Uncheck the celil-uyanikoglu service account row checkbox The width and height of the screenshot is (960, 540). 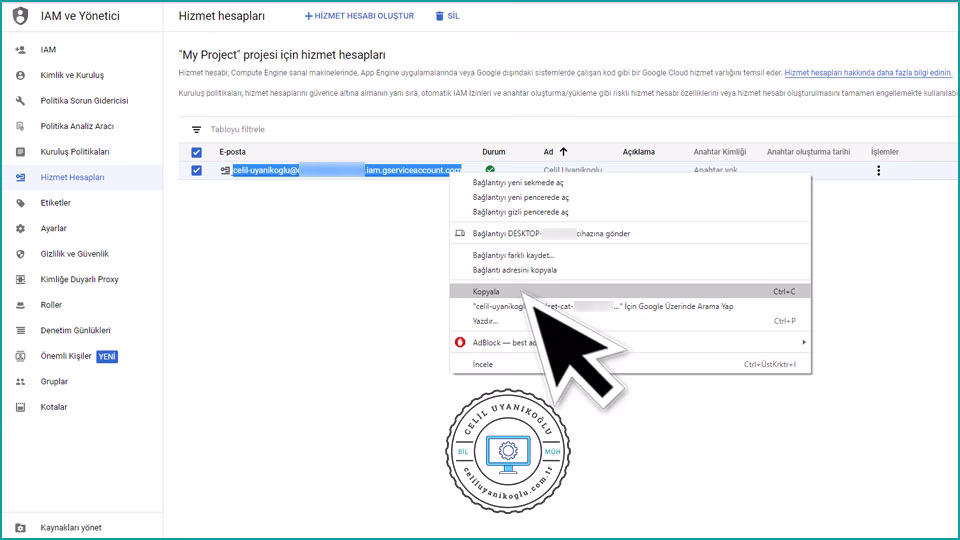[x=196, y=171]
